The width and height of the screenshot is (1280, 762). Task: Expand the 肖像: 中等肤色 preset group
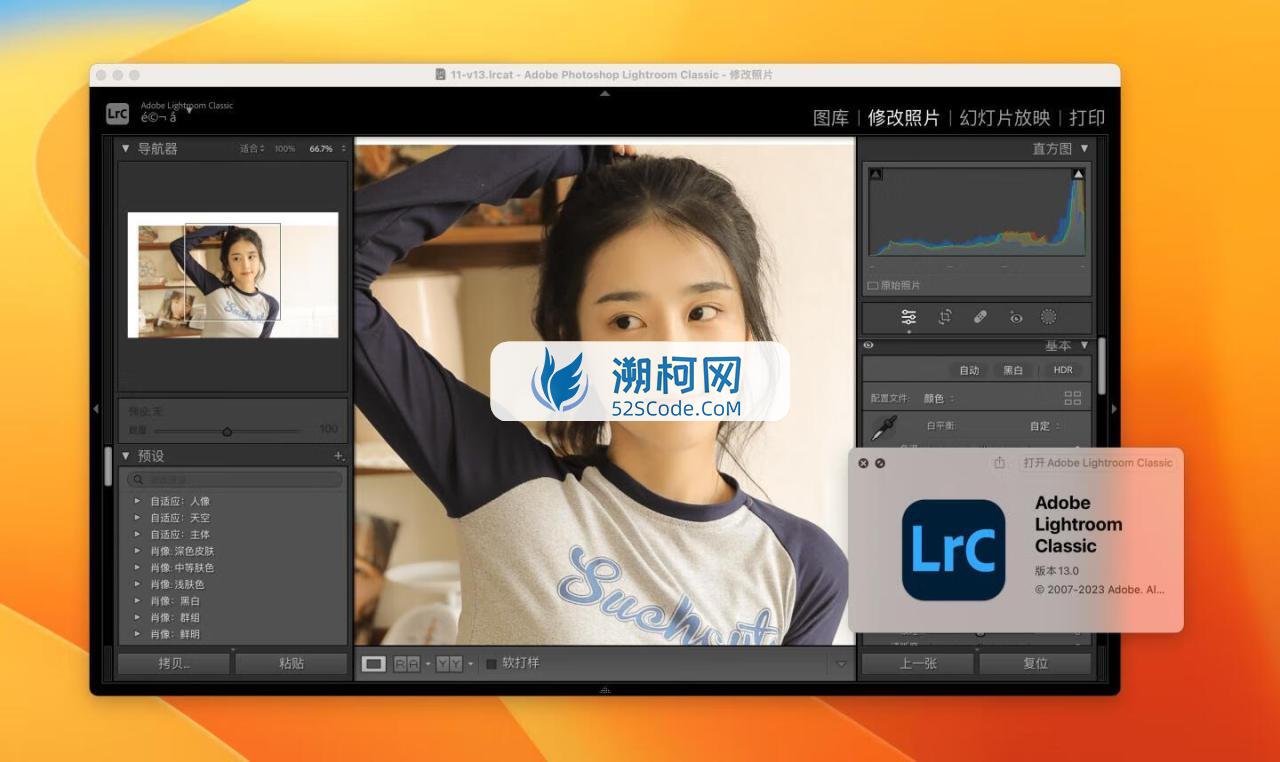[138, 568]
